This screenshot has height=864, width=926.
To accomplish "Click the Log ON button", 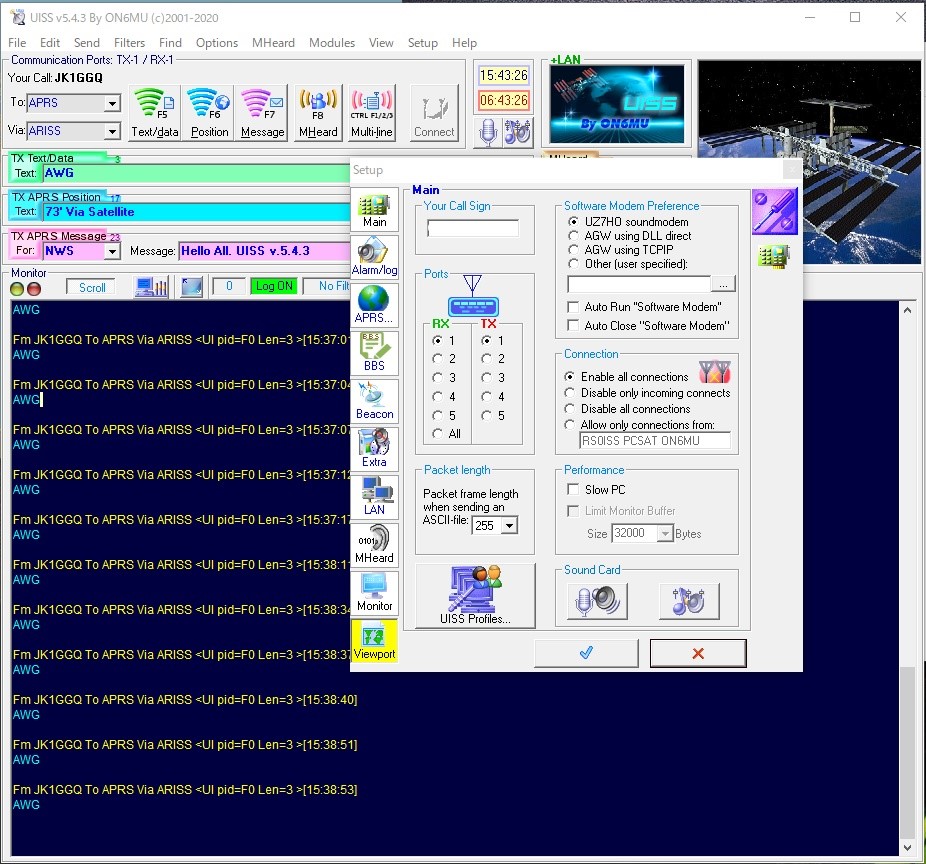I will (x=273, y=287).
